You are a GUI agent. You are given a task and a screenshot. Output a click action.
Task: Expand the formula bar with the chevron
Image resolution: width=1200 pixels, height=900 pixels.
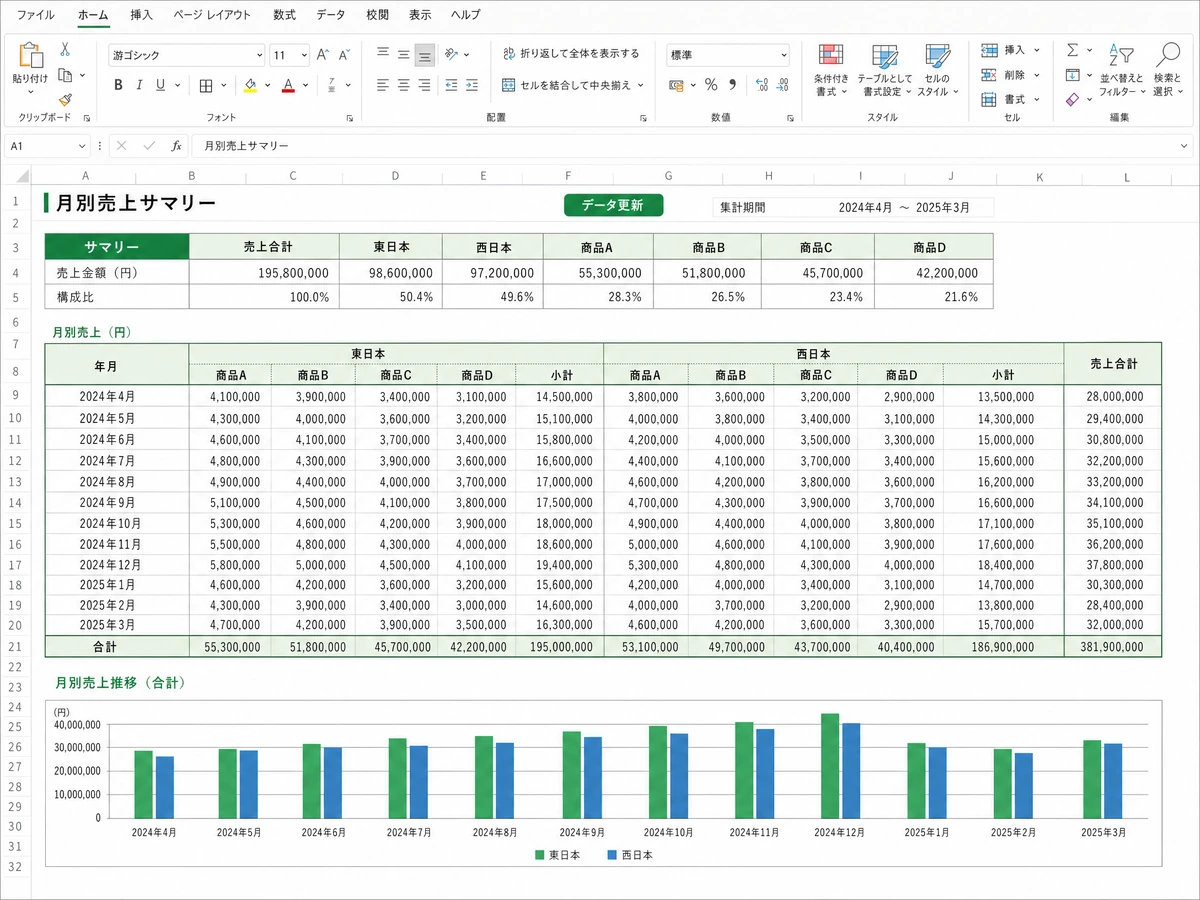[1185, 146]
